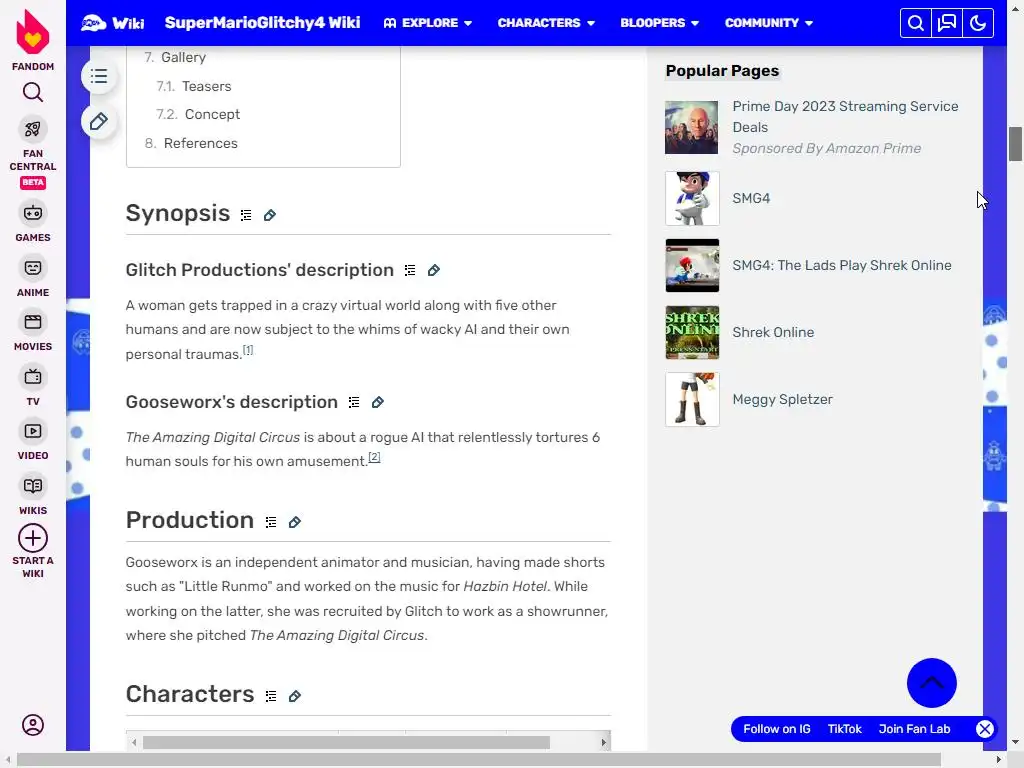Click the table scrollbar left arrow
The width and height of the screenshot is (1024, 768).
(x=134, y=743)
